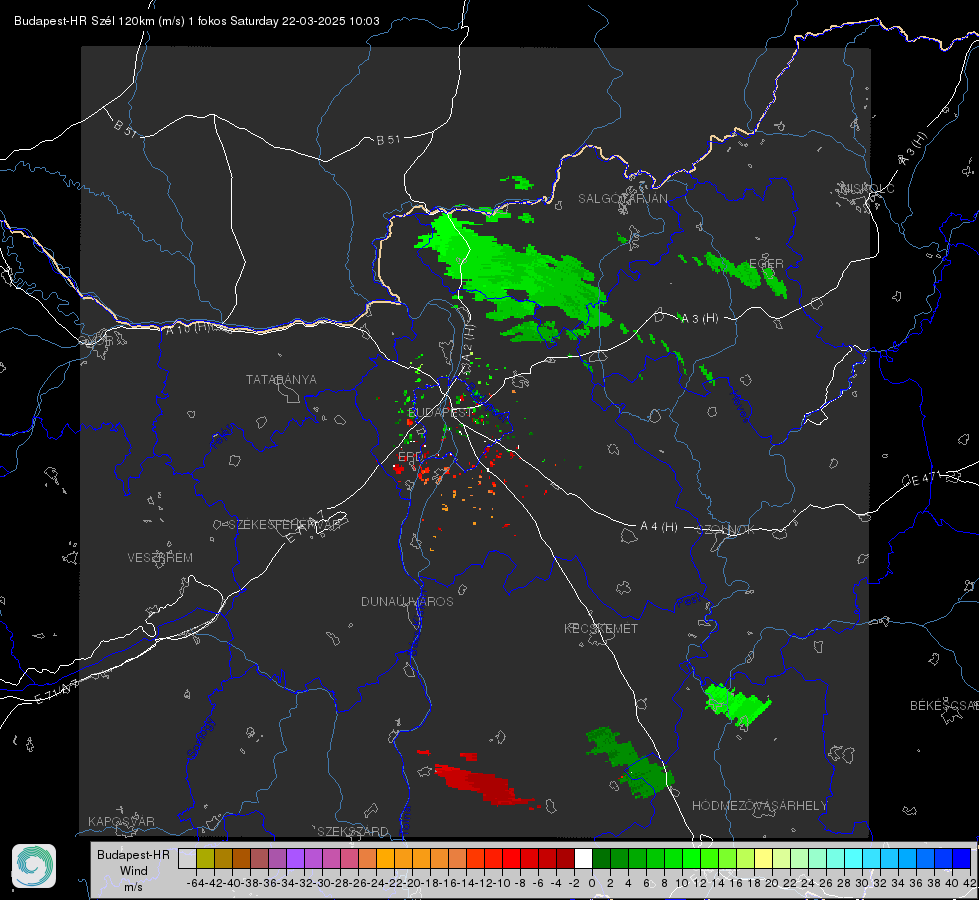The height and width of the screenshot is (900, 979).
Task: Click the SZÉKESFEHÉRVÁR city label
Action: point(285,525)
